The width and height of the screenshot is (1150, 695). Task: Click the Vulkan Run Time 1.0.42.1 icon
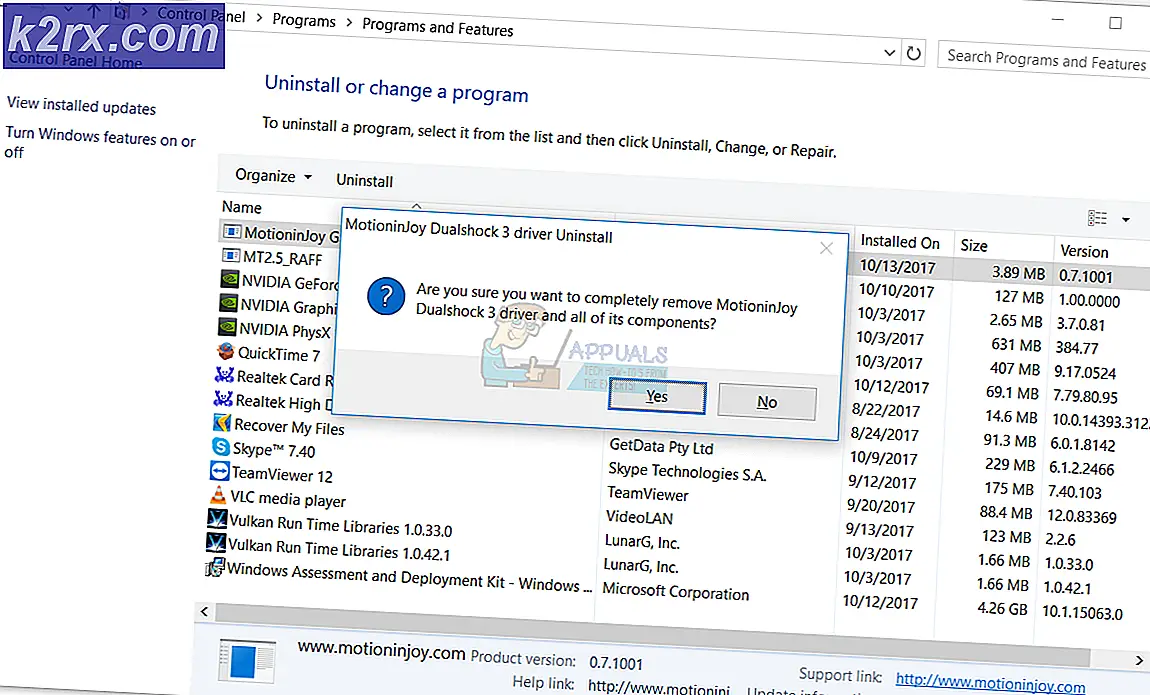(216, 543)
